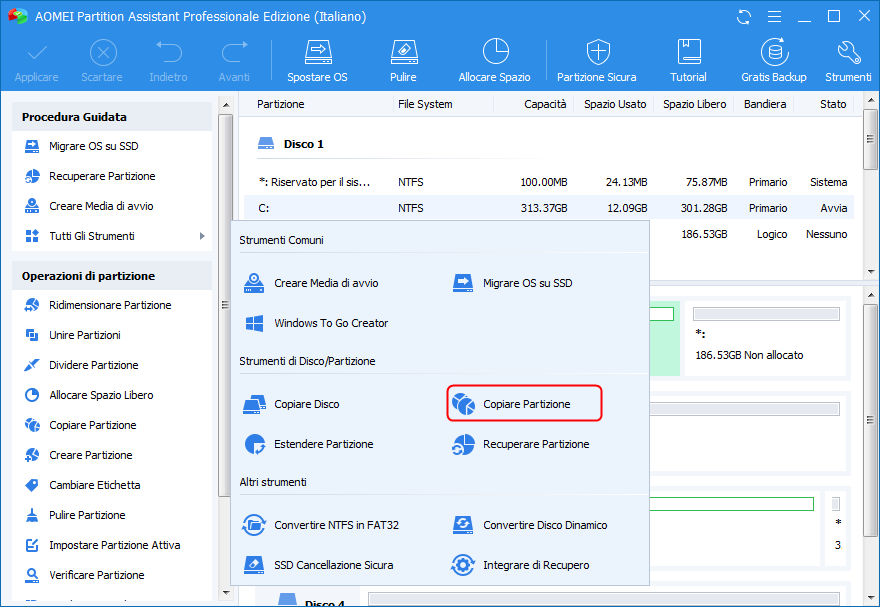Screen dimensions: 880x607
Task: Select SSD Cancellazione Sicura entry
Action: [x=333, y=565]
